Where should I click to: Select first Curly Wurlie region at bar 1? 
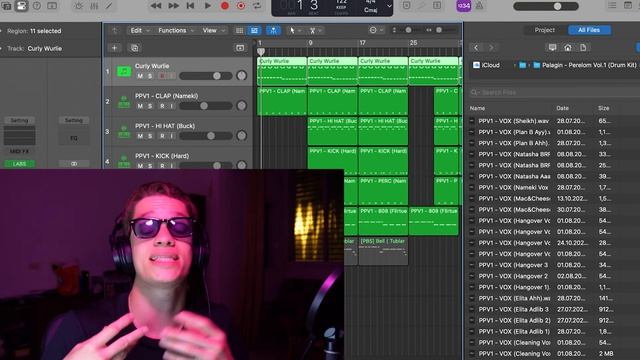pyautogui.click(x=282, y=71)
